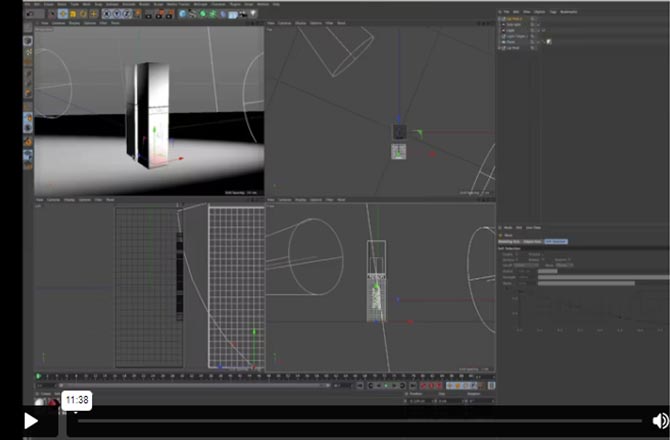Image resolution: width=670 pixels, height=440 pixels.
Task: Open the perspective viewport's Cameras menu
Action: 59,23
